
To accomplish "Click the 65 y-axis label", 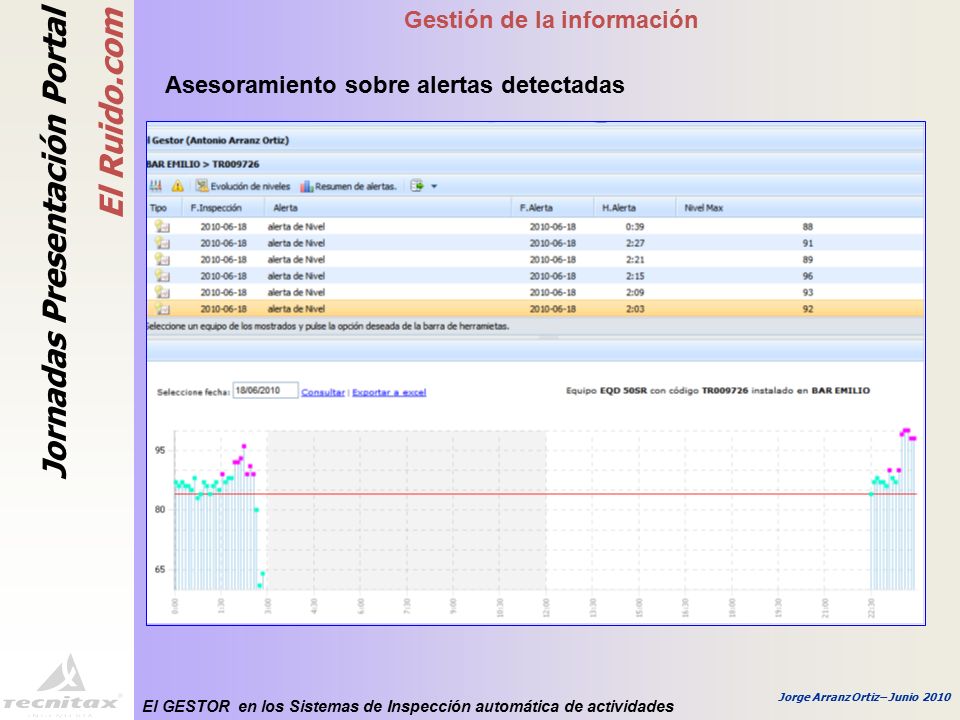I will tap(160, 569).
